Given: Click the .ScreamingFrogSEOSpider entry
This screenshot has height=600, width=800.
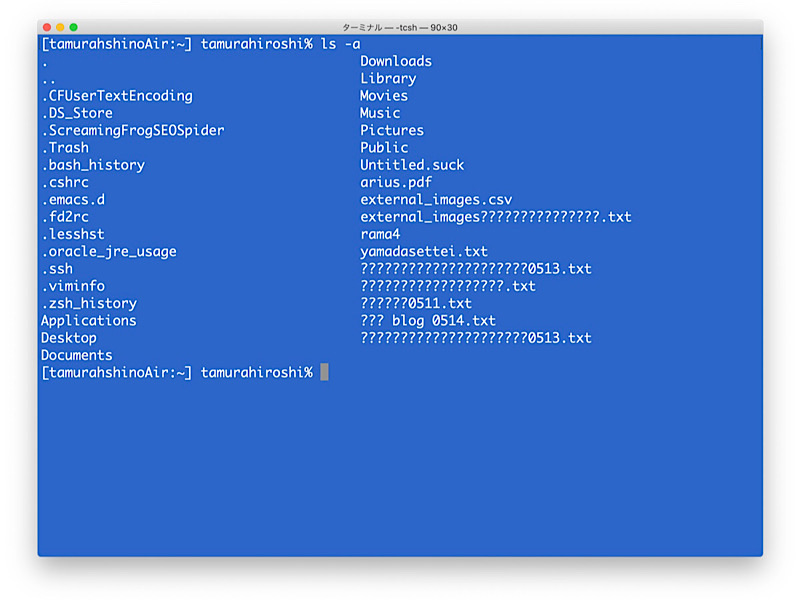Looking at the screenshot, I should coord(133,130).
